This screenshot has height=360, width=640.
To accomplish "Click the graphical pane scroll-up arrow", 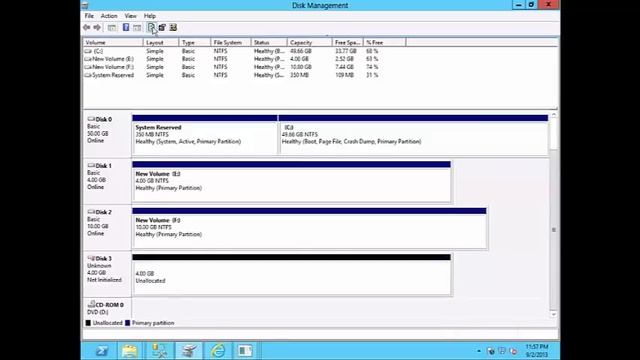I will point(553,116).
